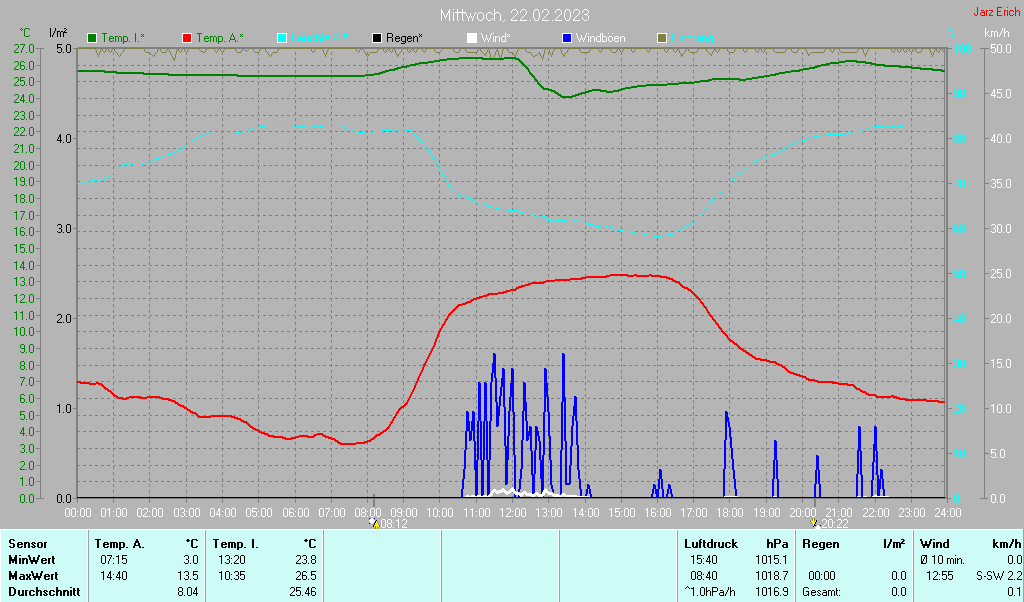Click the 08:40 pressure maximum time
The height and width of the screenshot is (602, 1024).
[704, 577]
